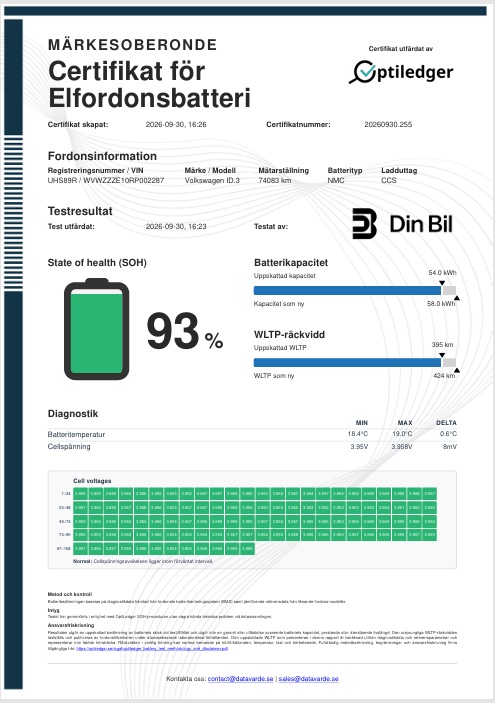Click the 'State of health (SOH)' heading
Screen dimensions: 495x703
click(97, 263)
